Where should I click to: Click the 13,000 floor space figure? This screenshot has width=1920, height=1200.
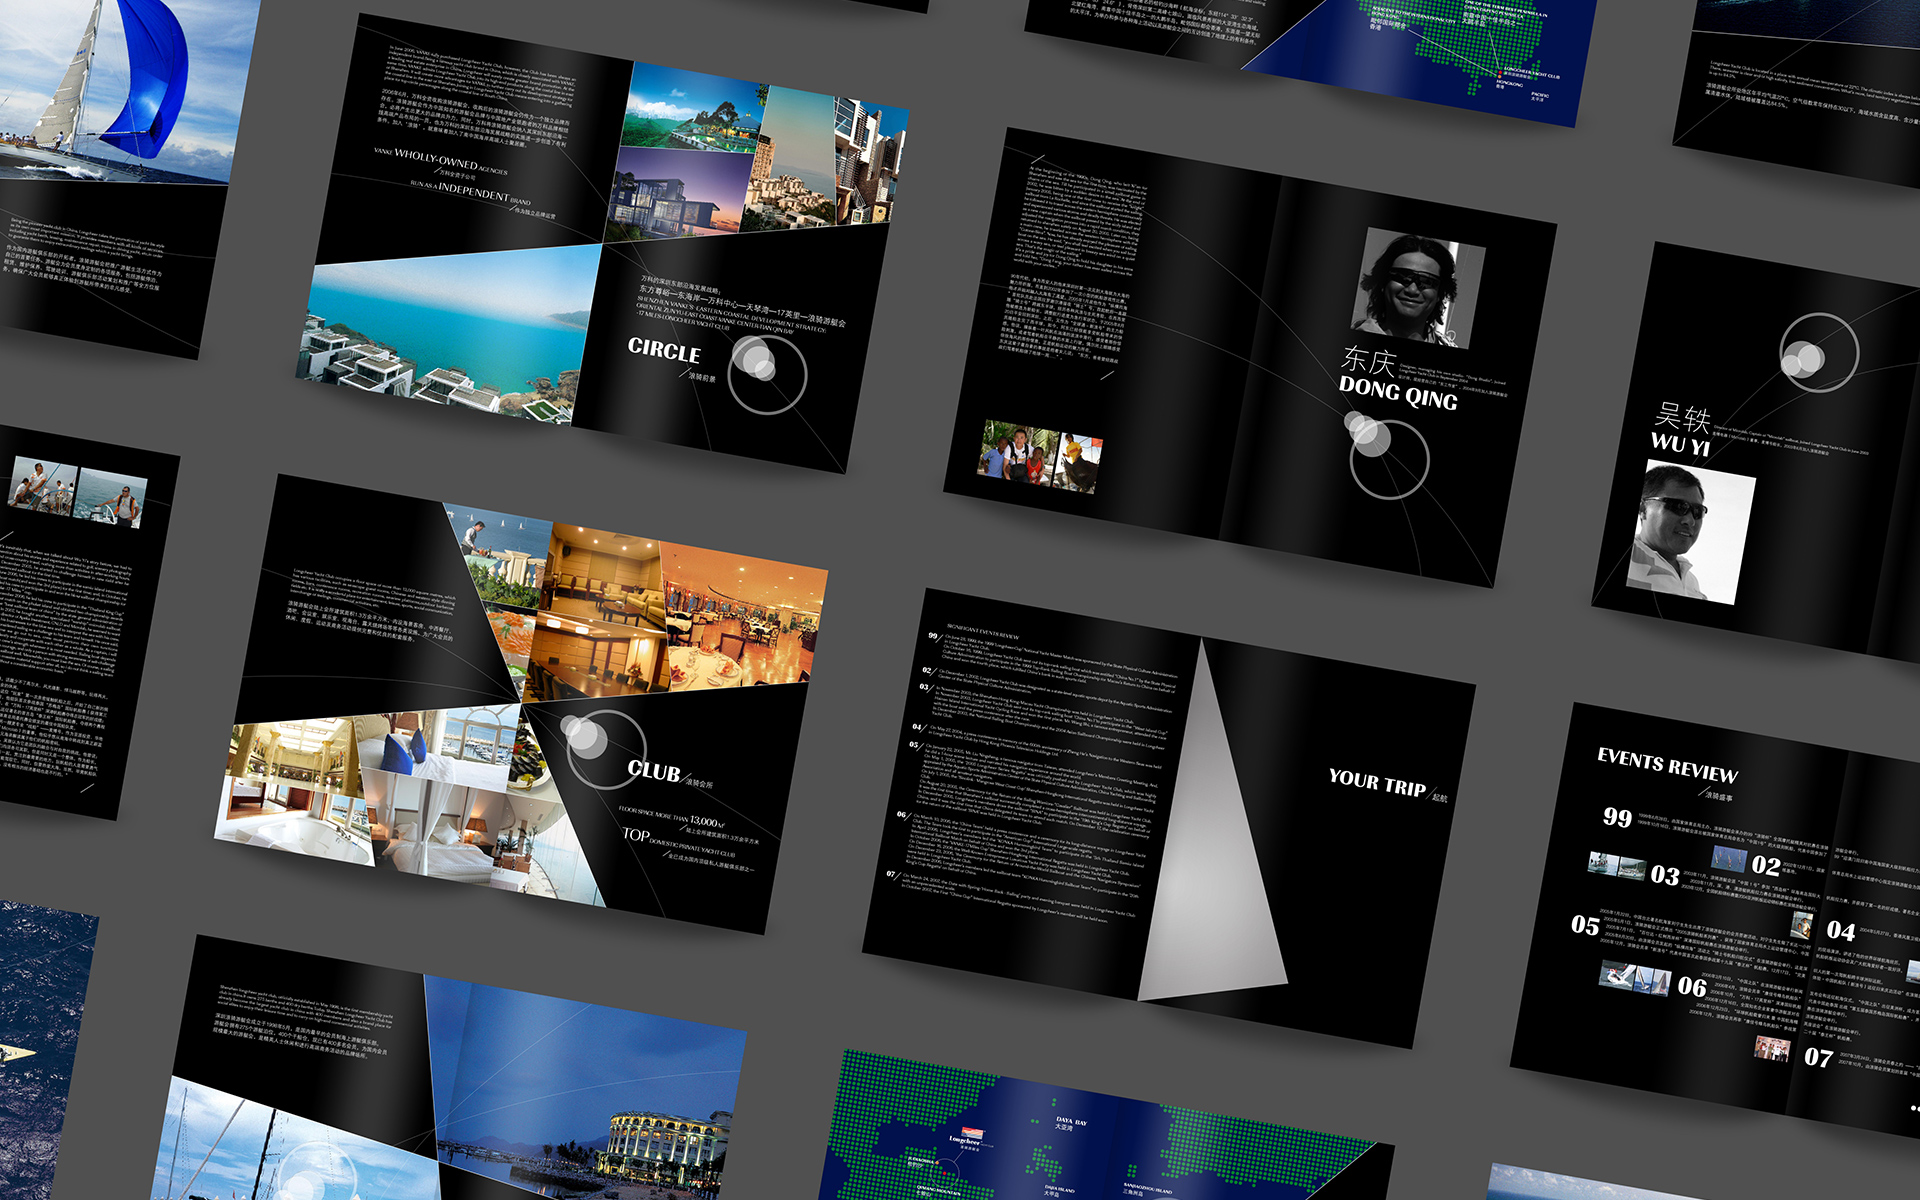pyautogui.click(x=706, y=822)
